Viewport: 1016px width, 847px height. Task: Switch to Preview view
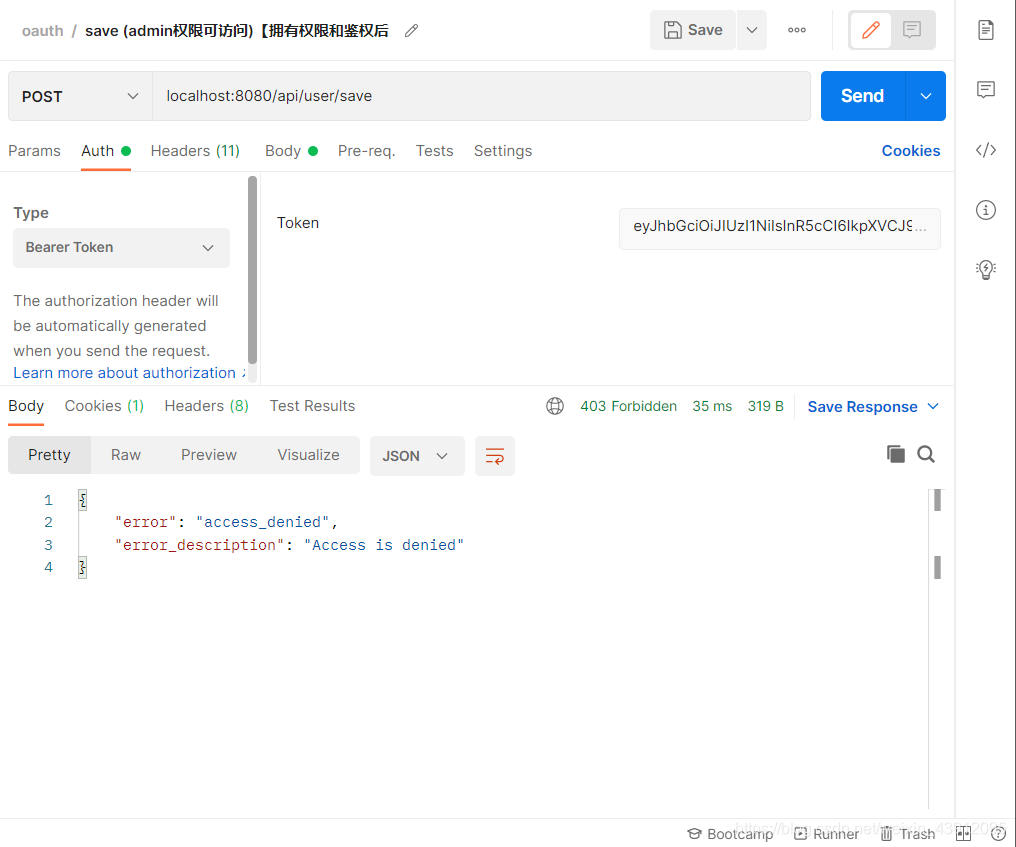(209, 455)
